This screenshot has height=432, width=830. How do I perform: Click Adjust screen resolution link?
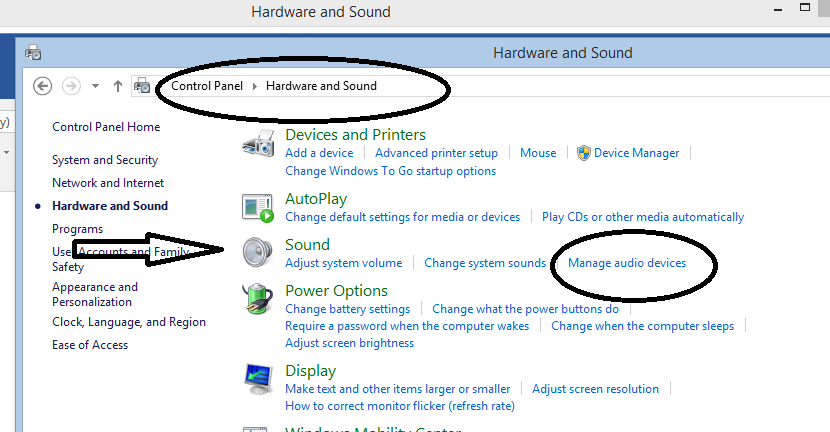[595, 389]
